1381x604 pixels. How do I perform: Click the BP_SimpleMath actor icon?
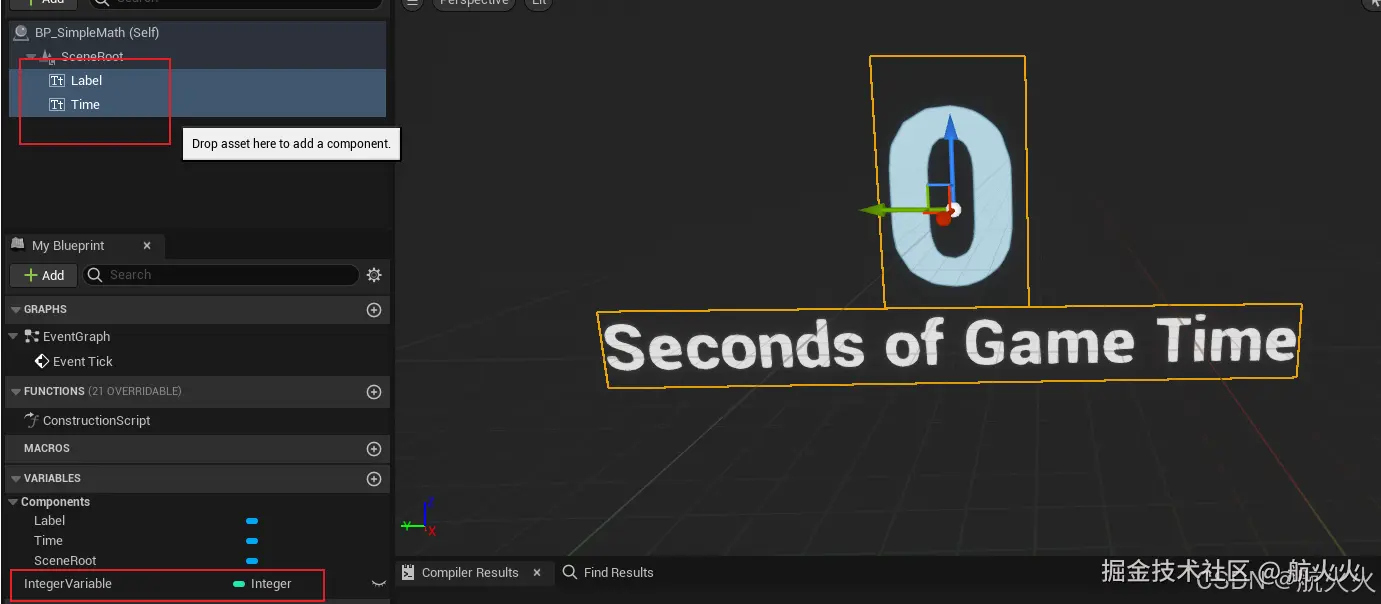point(21,32)
